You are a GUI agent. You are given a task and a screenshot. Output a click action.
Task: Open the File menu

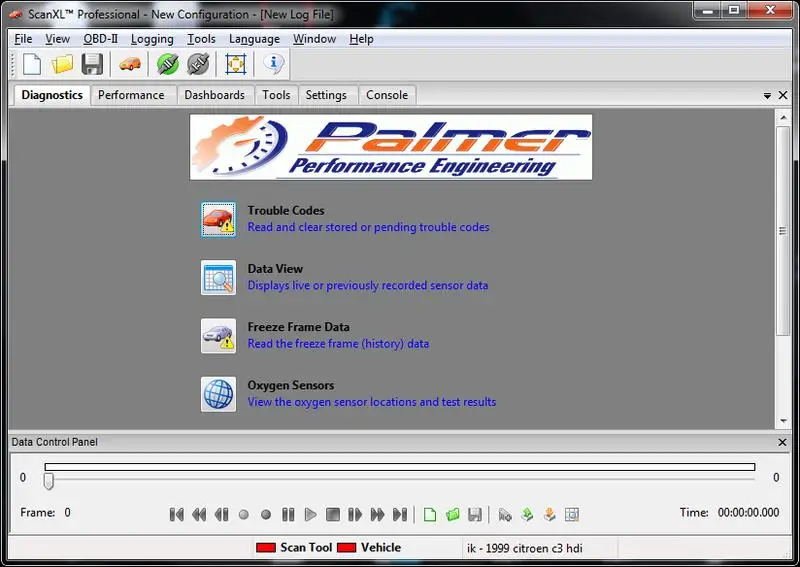point(23,39)
